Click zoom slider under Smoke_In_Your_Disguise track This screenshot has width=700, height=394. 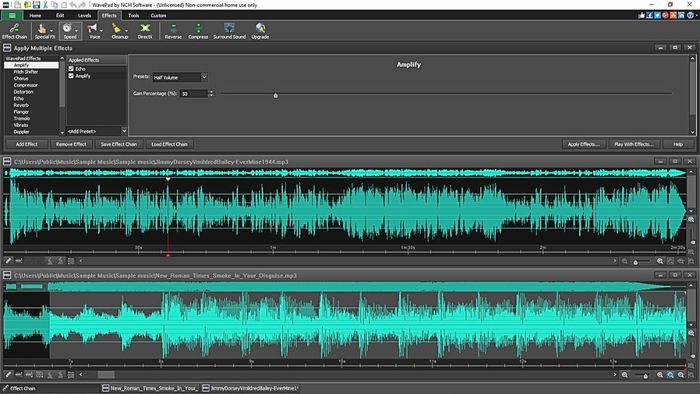(645, 376)
